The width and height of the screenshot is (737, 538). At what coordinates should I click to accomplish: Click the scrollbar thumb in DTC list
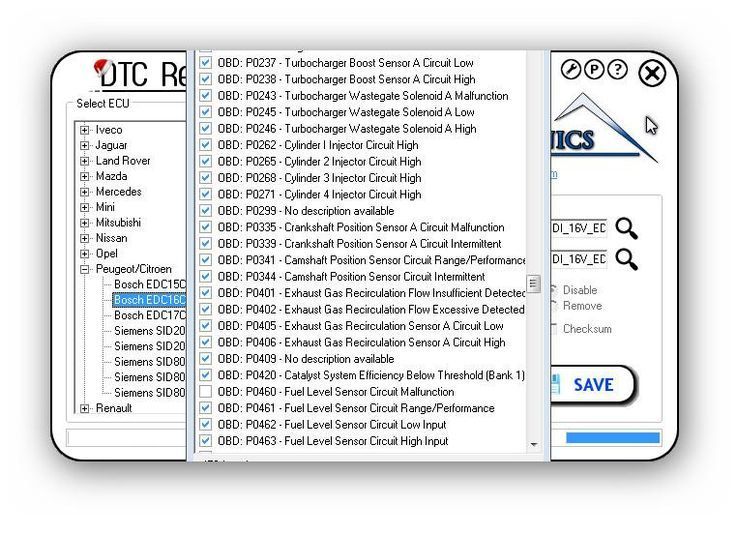[x=533, y=283]
